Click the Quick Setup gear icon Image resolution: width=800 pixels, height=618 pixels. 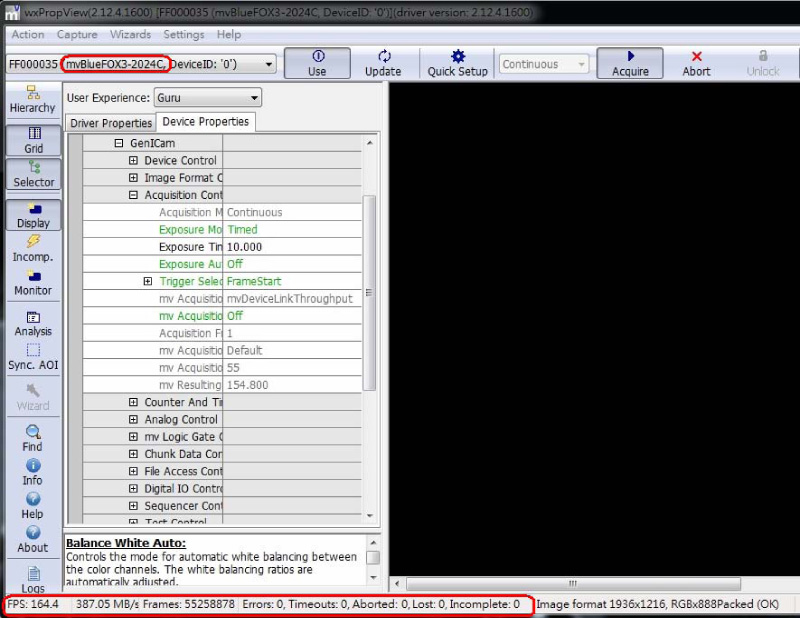pyautogui.click(x=458, y=63)
